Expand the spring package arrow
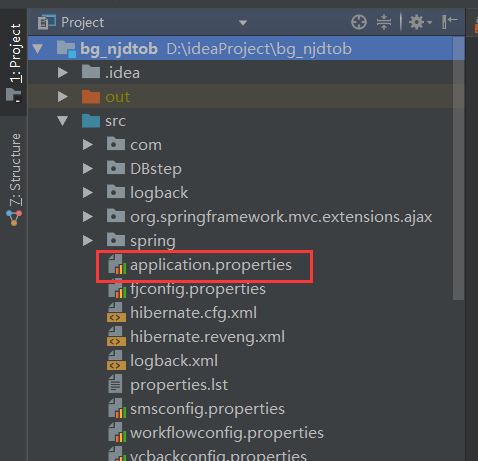The image size is (478, 461). (x=88, y=241)
